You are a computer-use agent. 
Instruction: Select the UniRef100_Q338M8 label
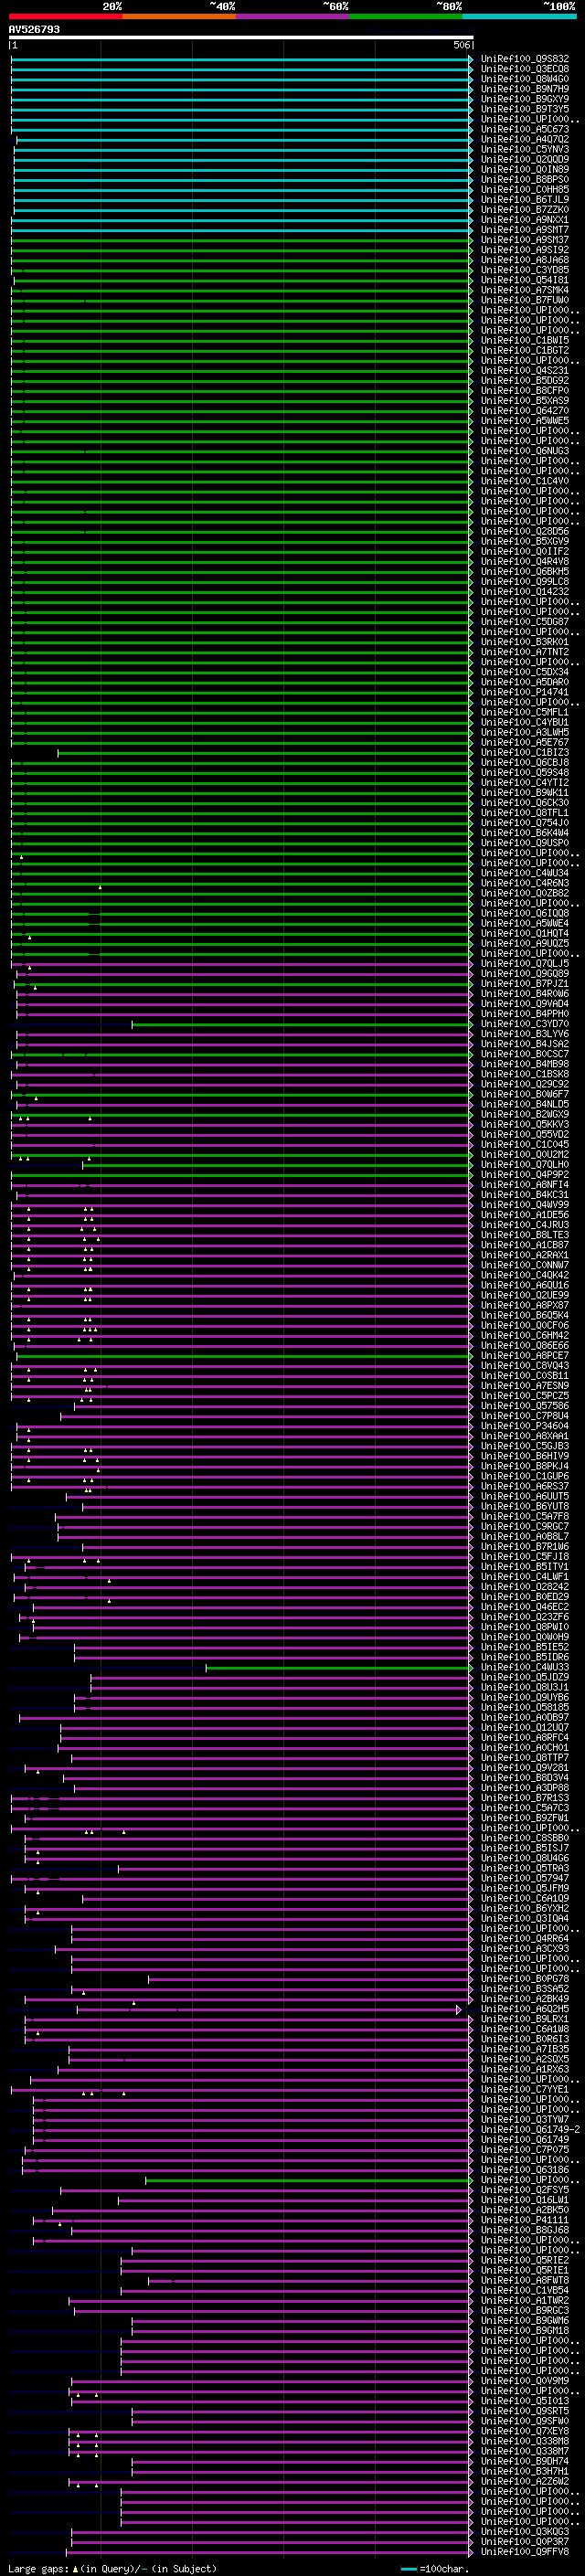(525, 2441)
